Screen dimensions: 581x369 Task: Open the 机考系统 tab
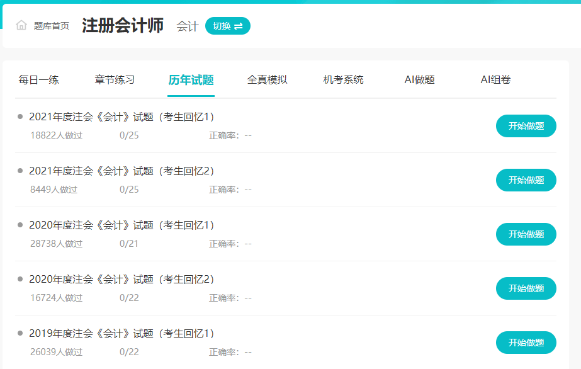pyautogui.click(x=343, y=80)
